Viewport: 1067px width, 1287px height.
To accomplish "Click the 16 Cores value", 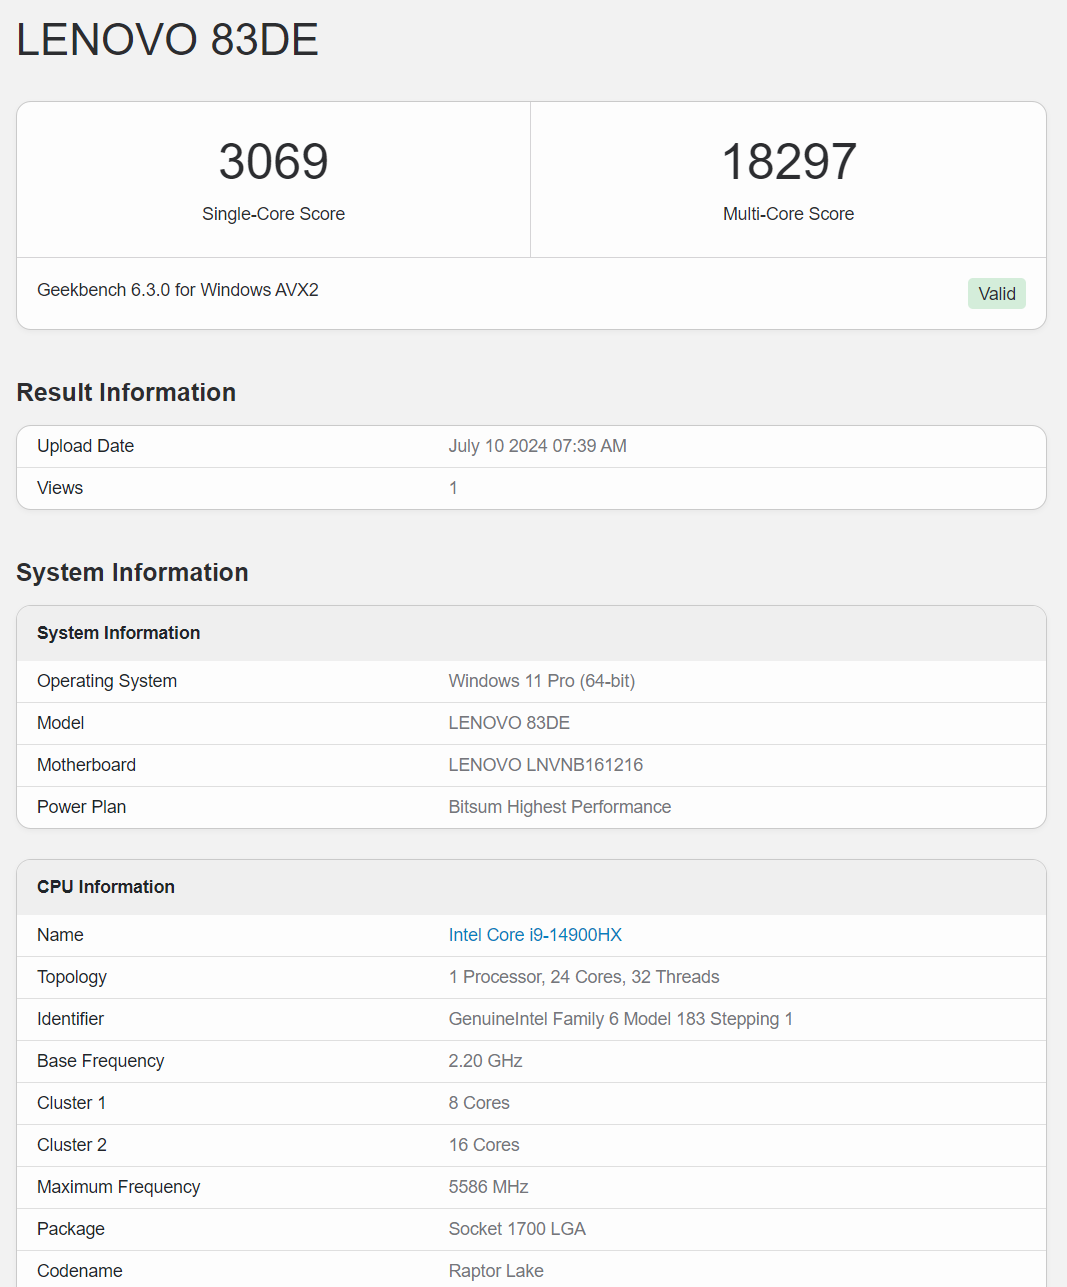I will [x=484, y=1145].
